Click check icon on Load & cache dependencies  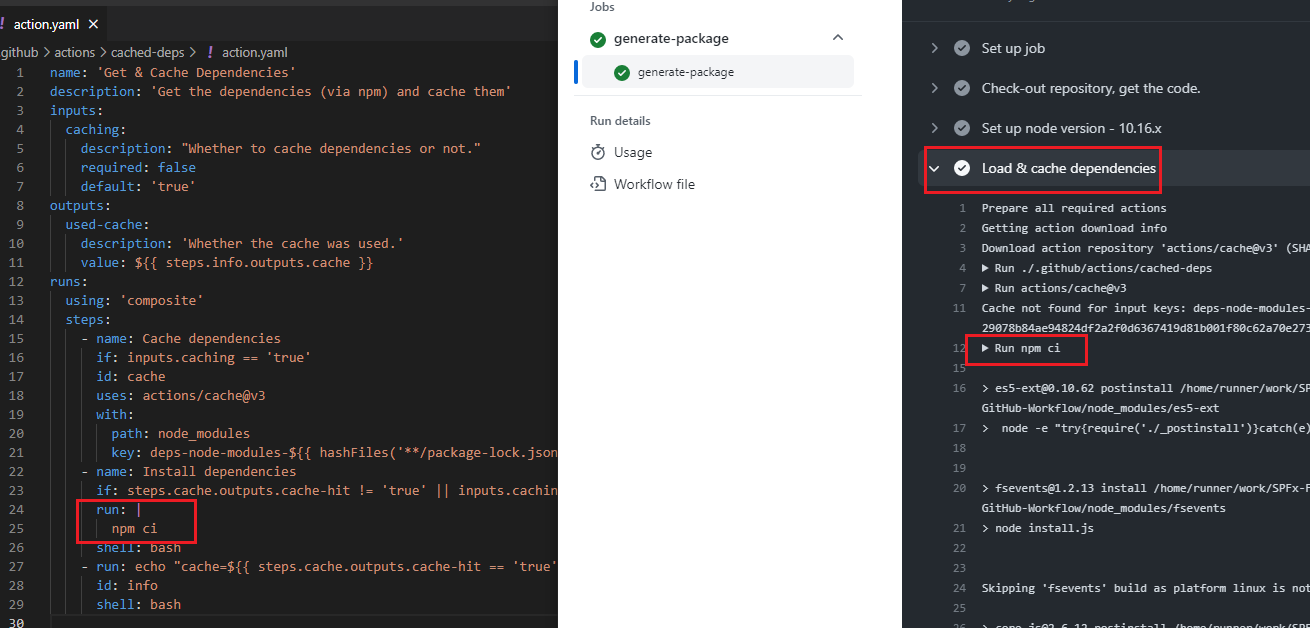pos(962,168)
